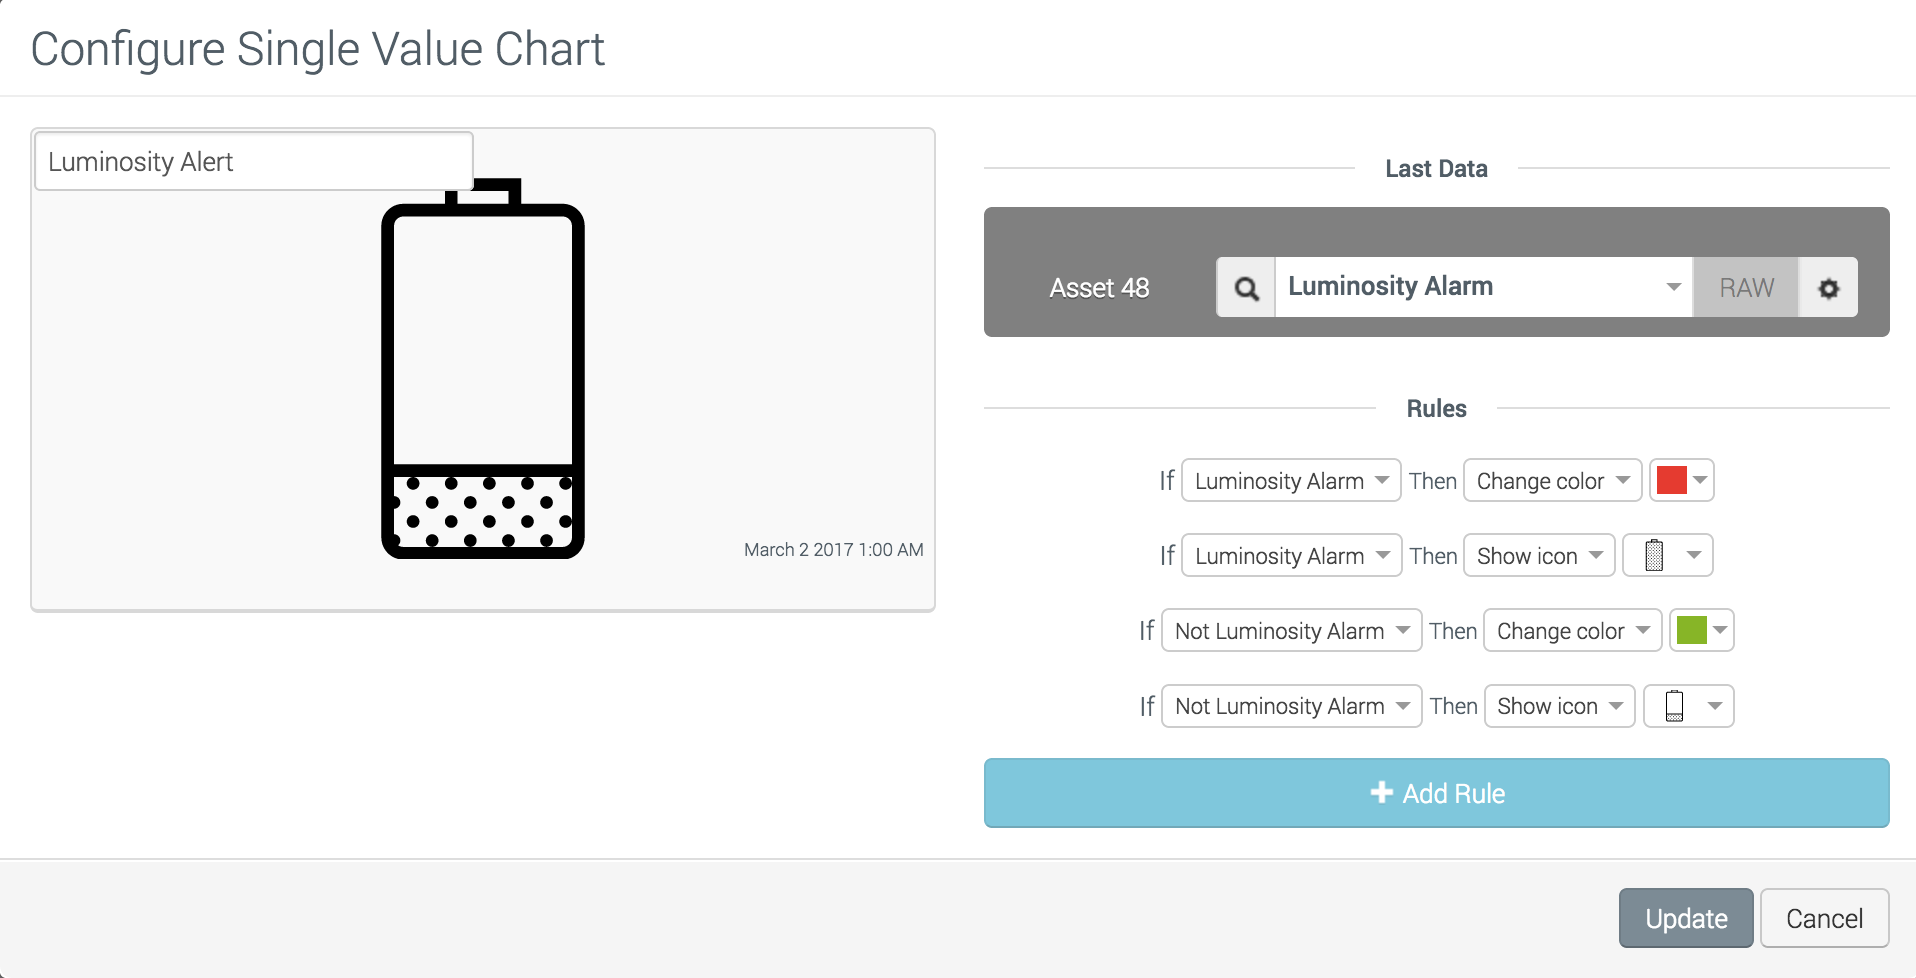Viewport: 1916px width, 978px height.
Task: Click the search magnifier icon beside Luminosity Alarm
Action: coord(1246,288)
